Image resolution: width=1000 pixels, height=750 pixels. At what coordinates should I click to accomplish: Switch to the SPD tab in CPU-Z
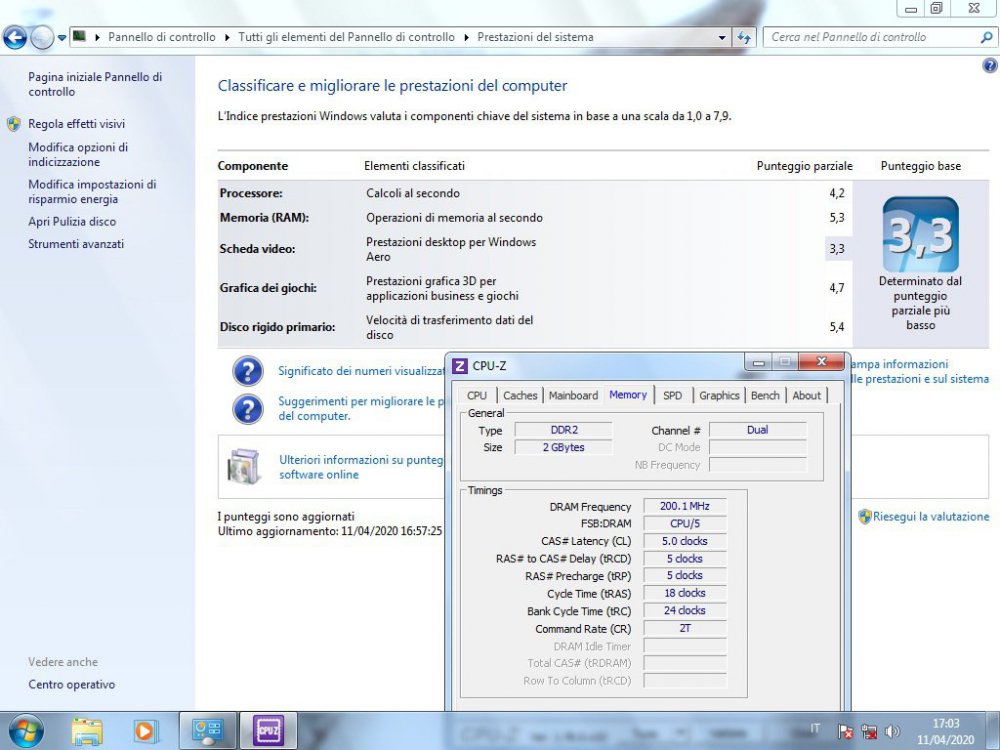[x=673, y=395]
